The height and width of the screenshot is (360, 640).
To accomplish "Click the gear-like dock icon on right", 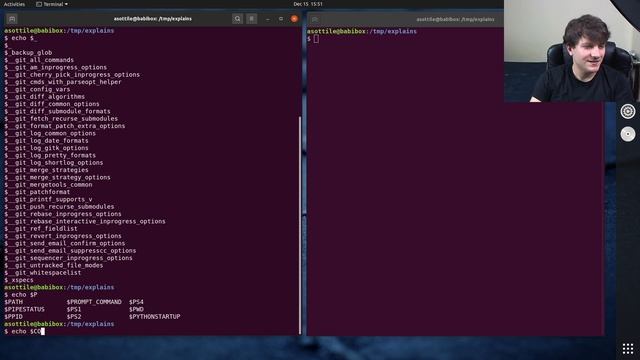I will 628,111.
